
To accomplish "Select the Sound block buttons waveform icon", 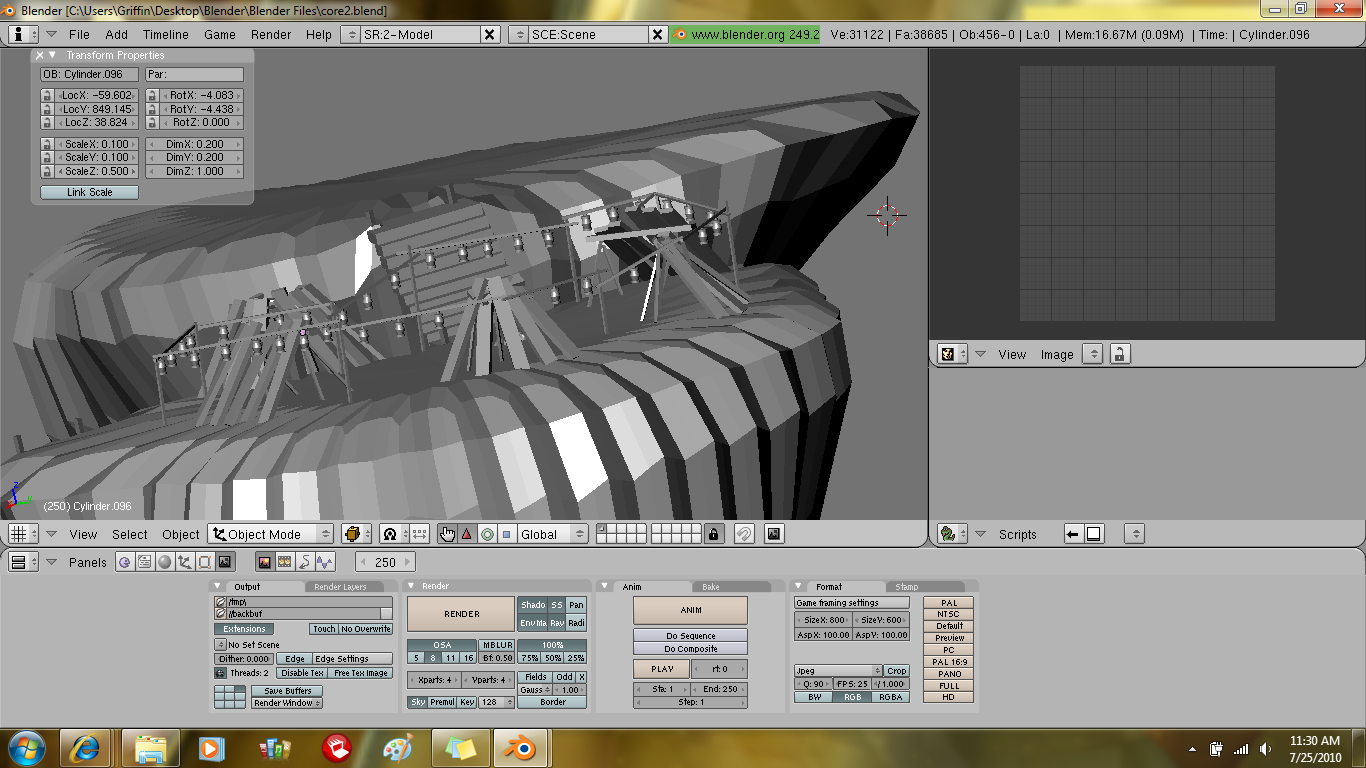I will tap(325, 562).
